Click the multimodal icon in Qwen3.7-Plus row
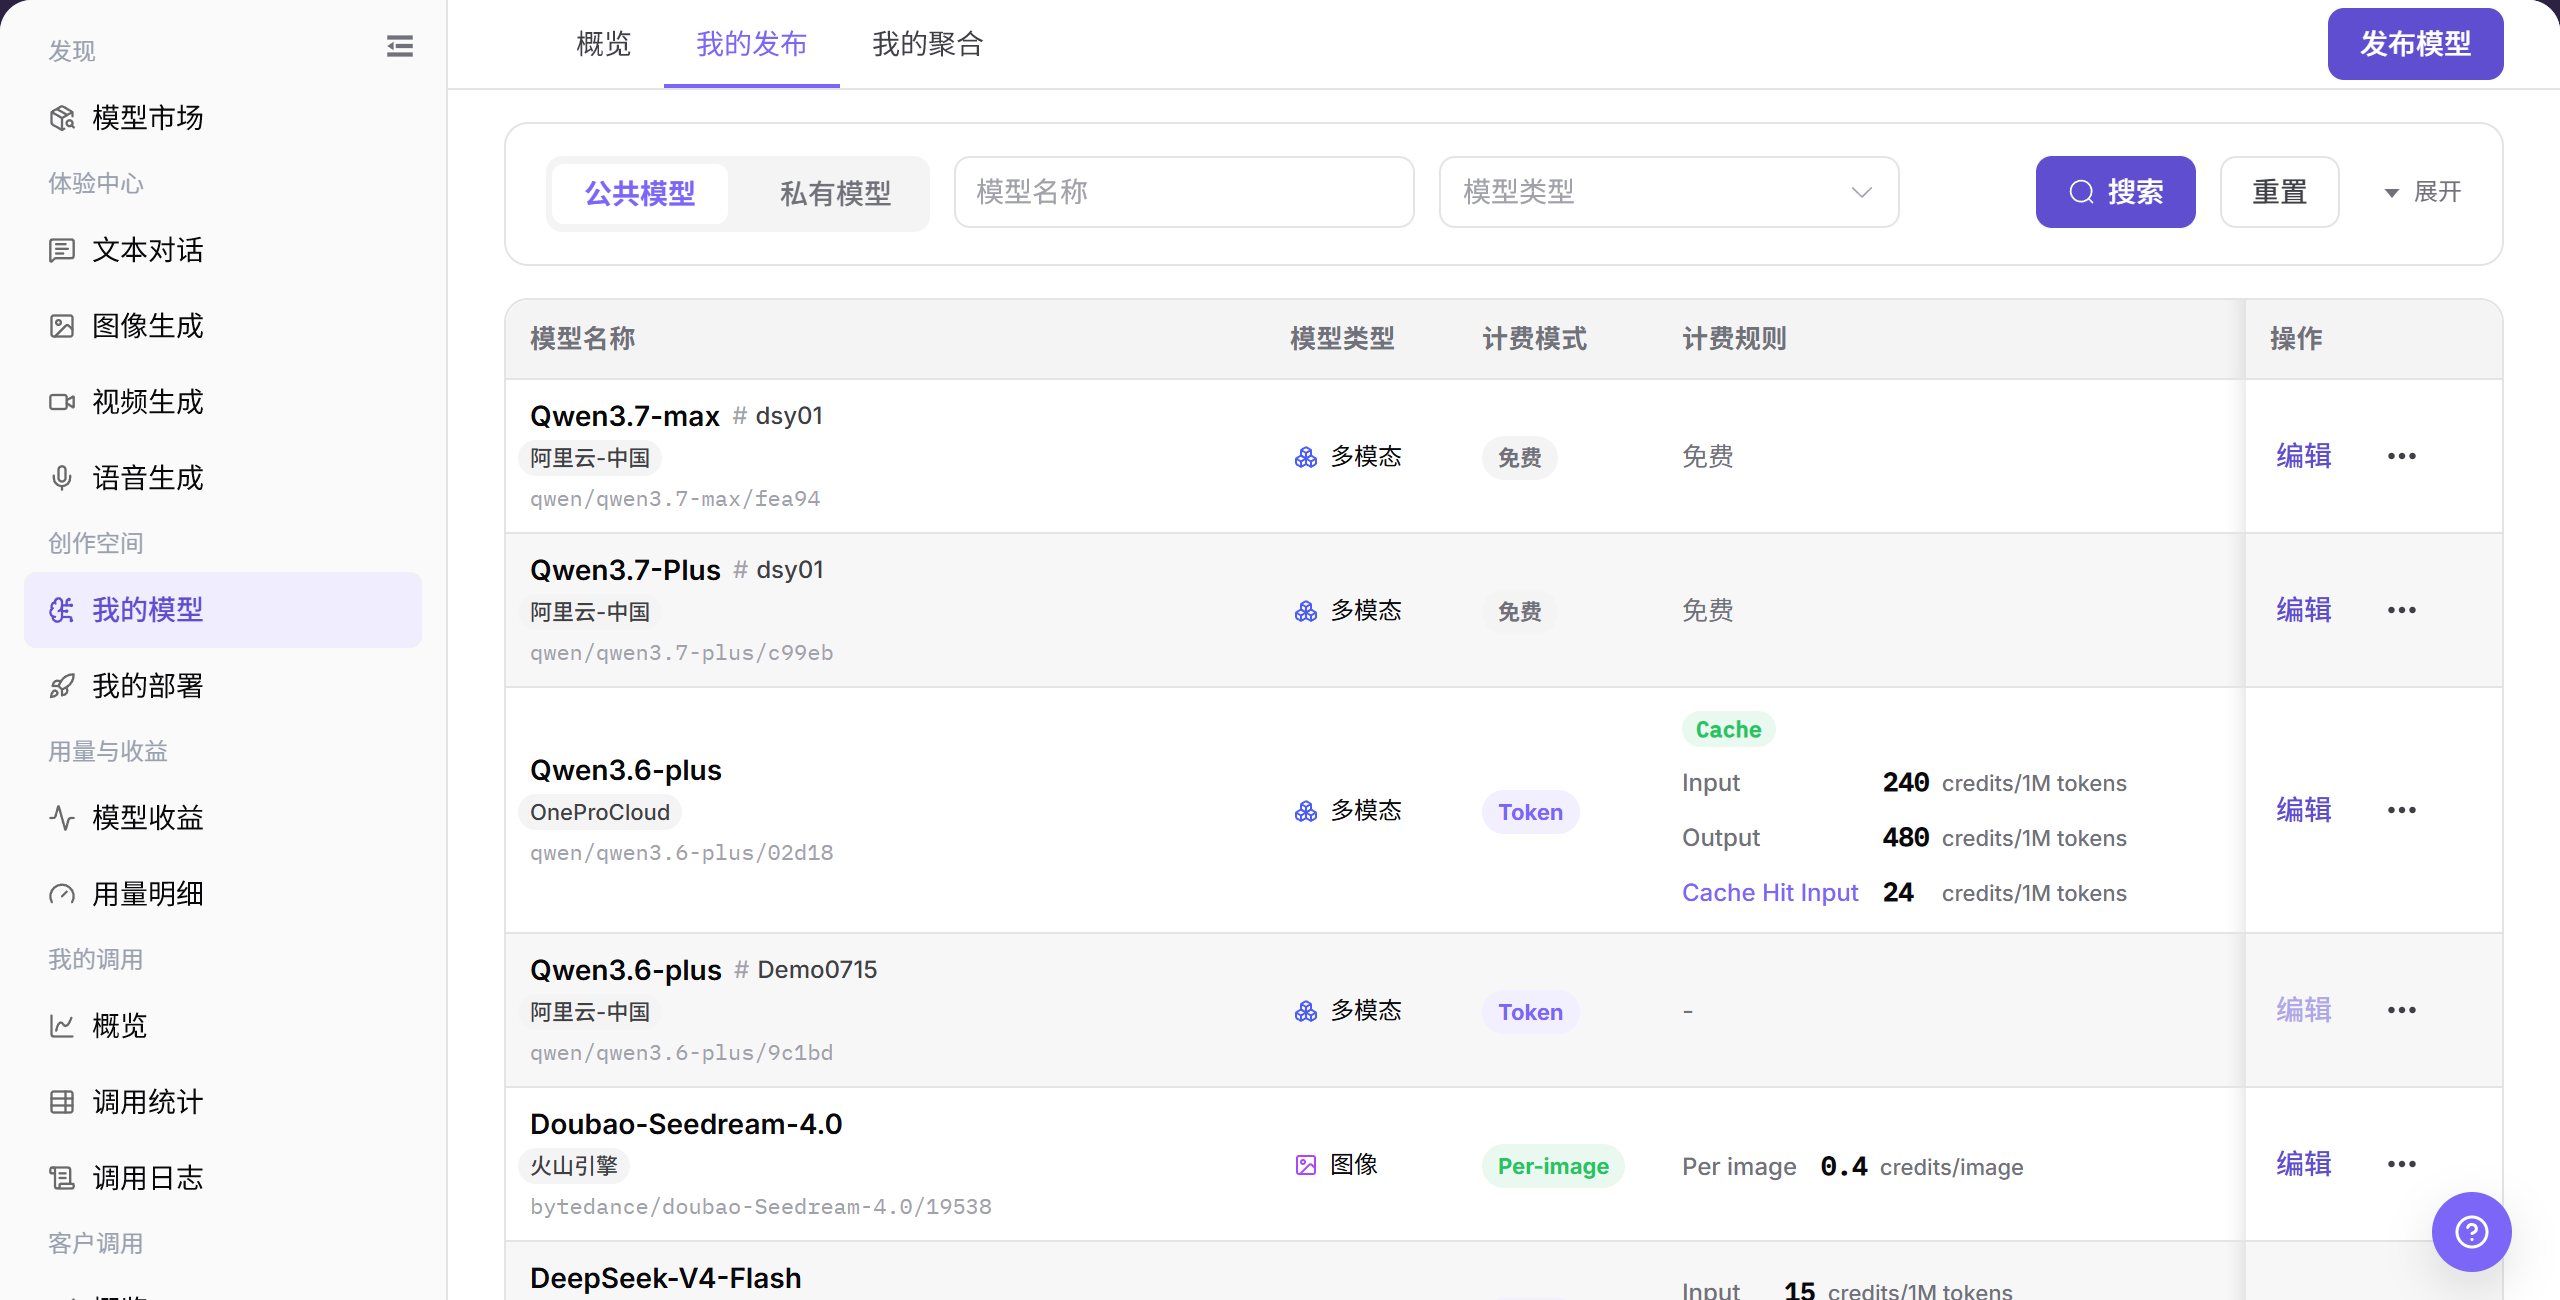This screenshot has height=1300, width=2560. pos(1306,611)
